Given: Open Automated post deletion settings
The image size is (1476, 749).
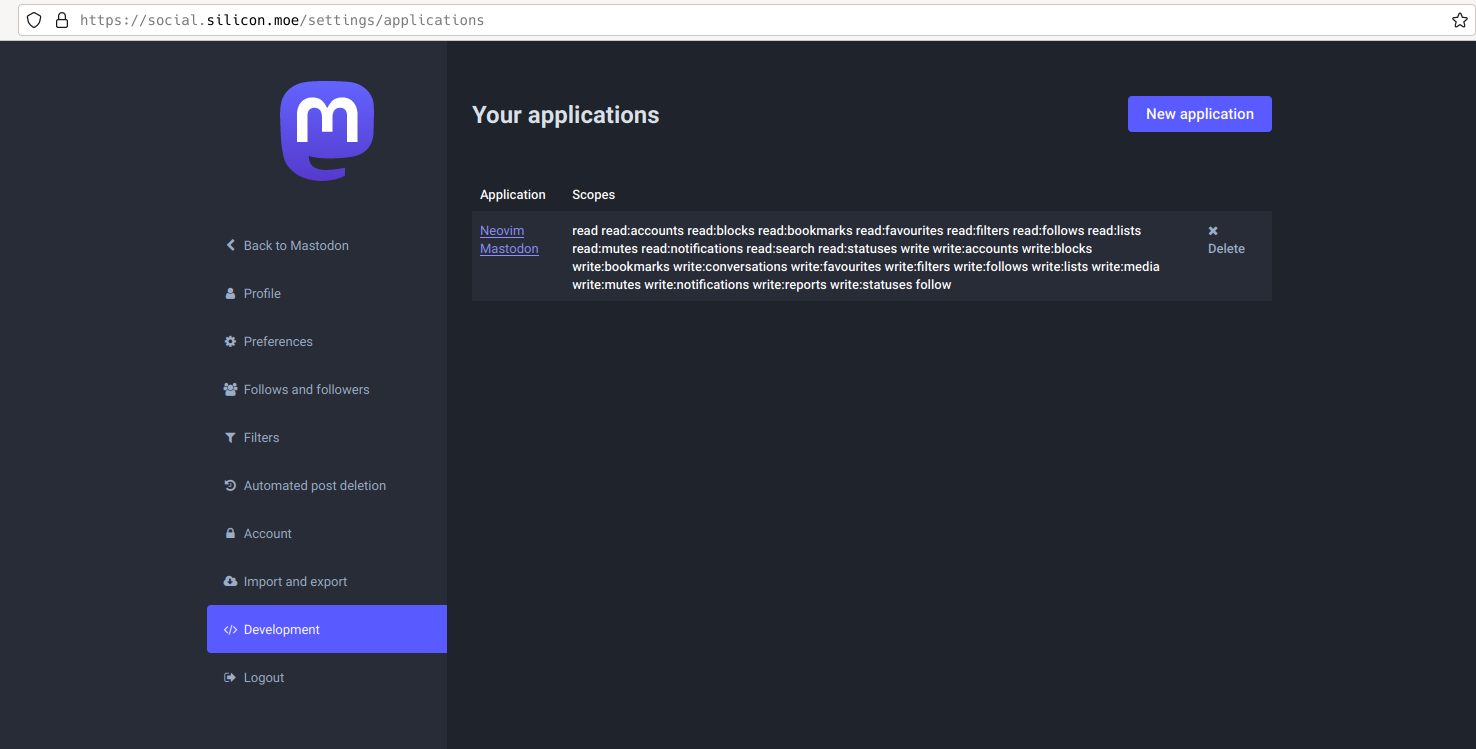Looking at the screenshot, I should (327, 485).
